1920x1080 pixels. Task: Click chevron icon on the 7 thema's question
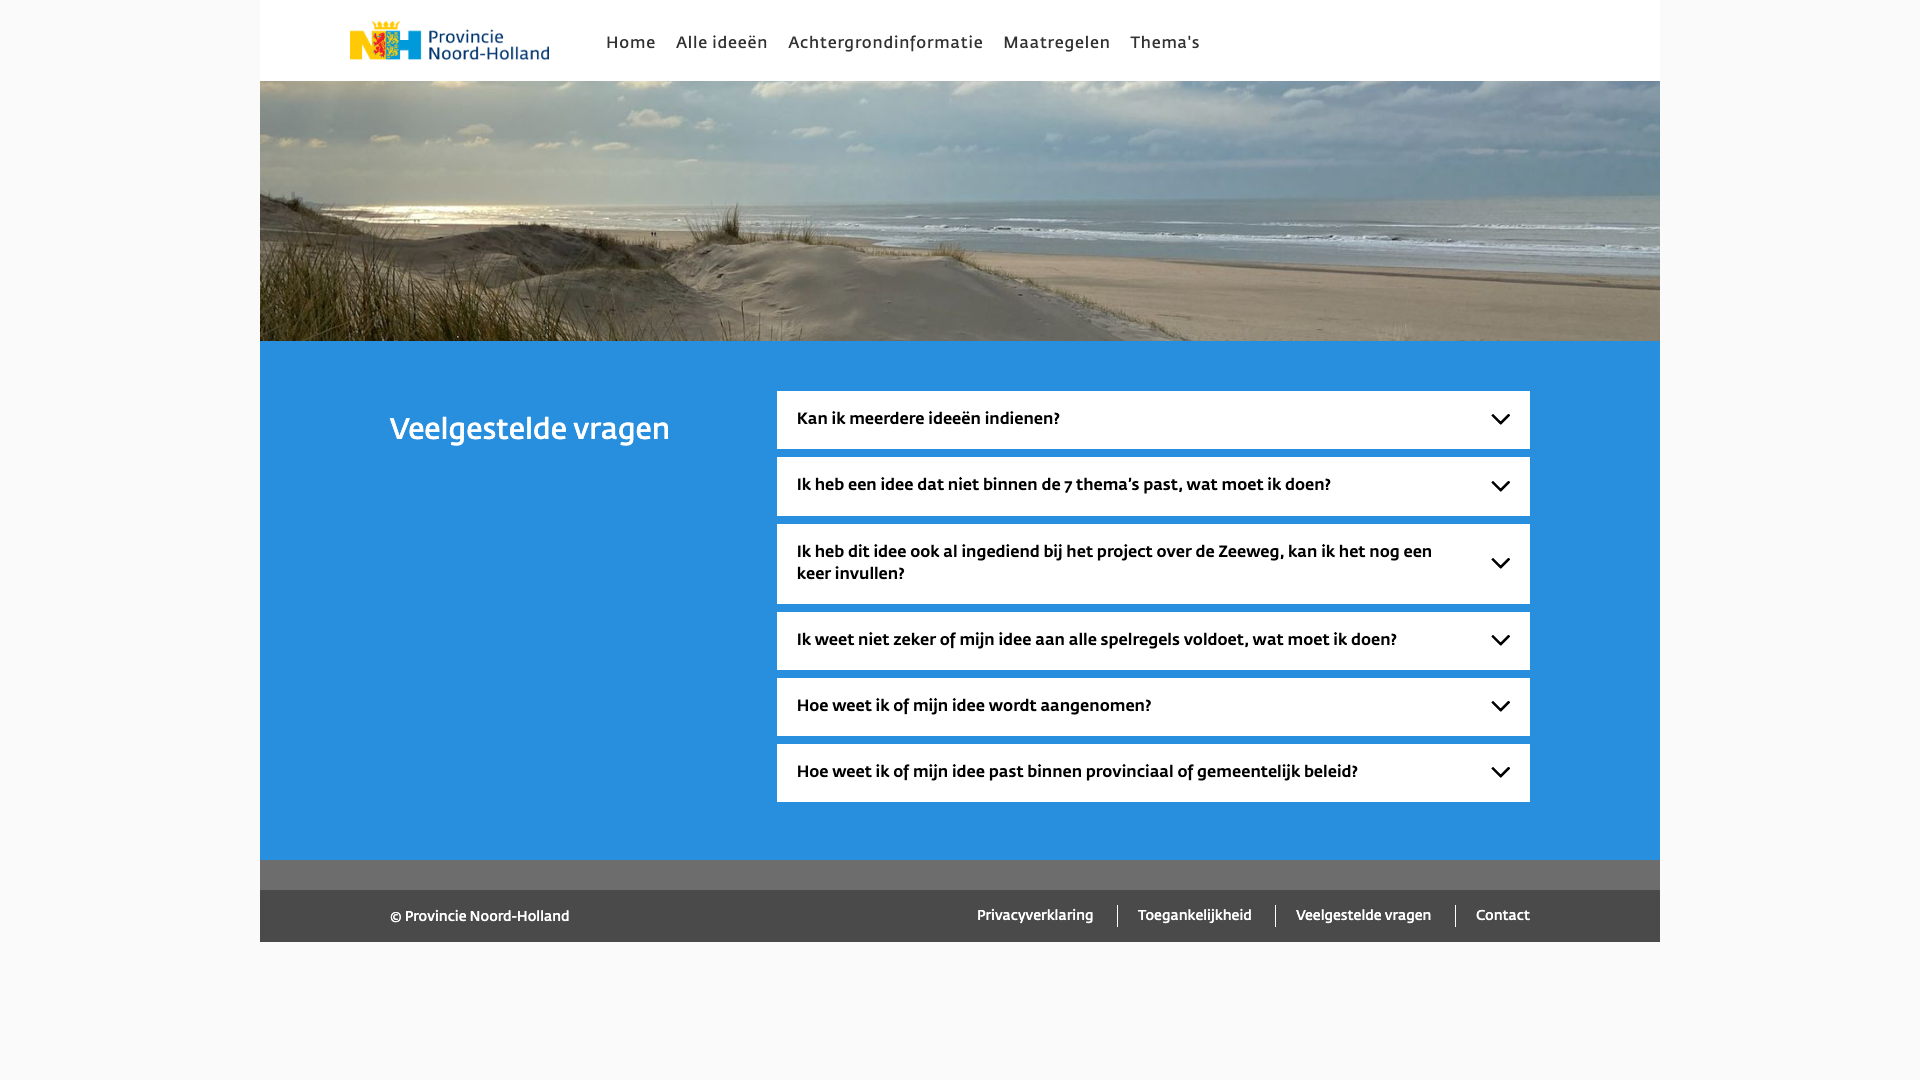1500,487
